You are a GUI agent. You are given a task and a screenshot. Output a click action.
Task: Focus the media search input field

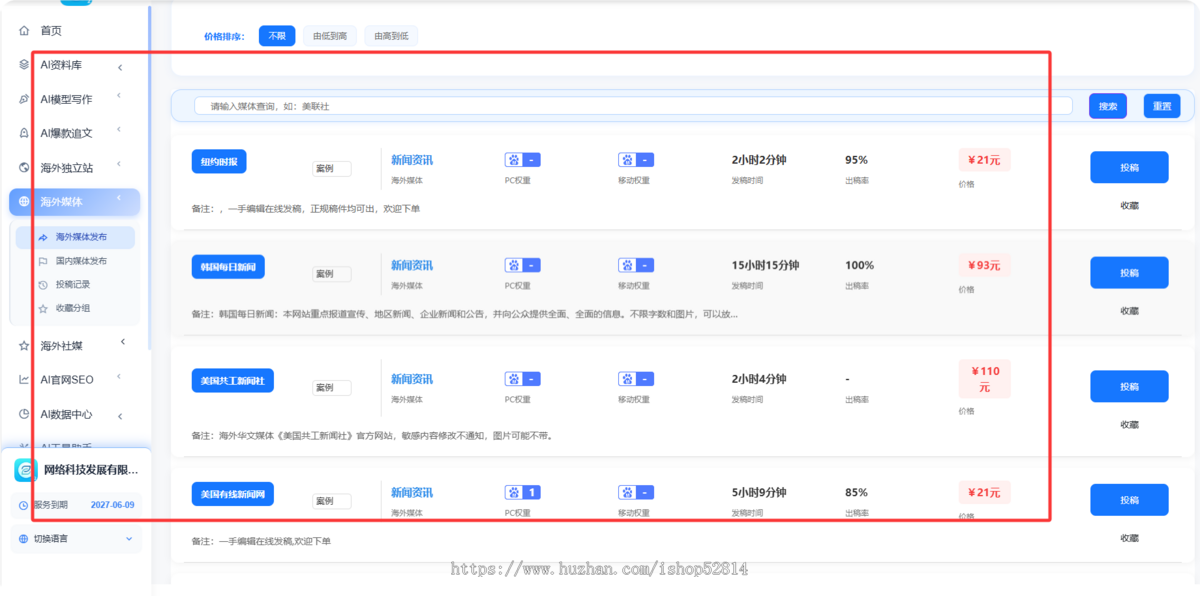point(633,106)
